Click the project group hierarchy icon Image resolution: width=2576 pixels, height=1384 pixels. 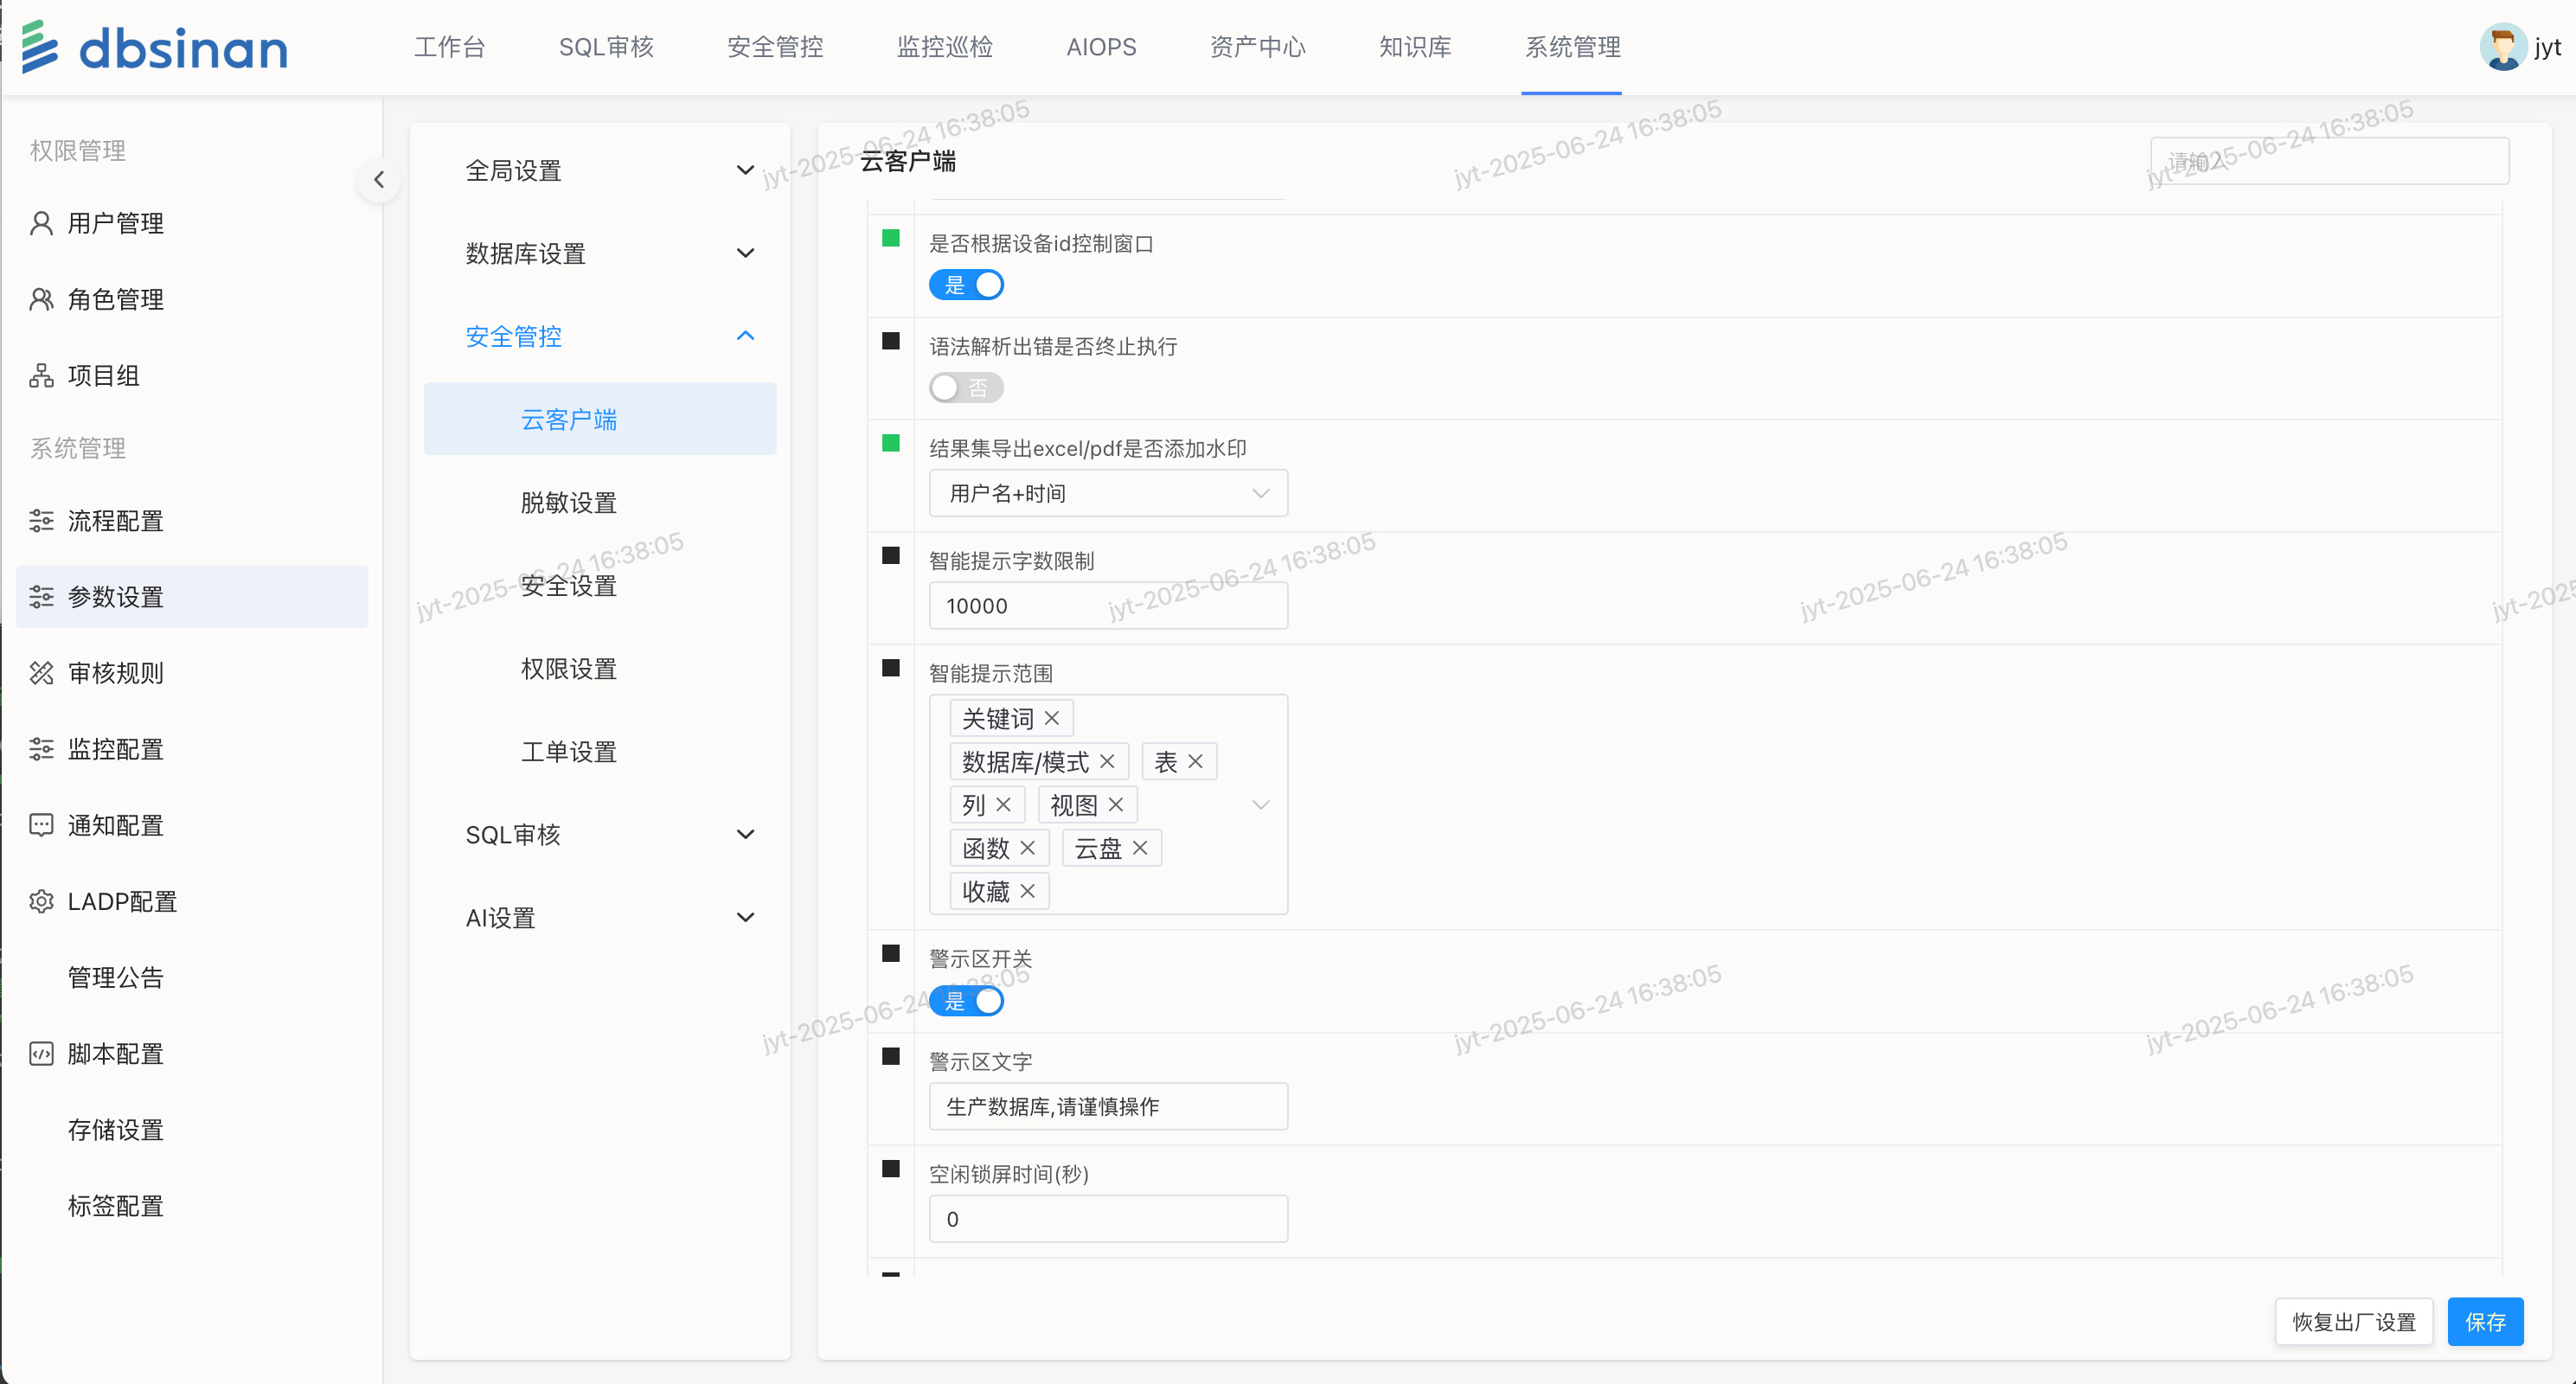tap(41, 375)
